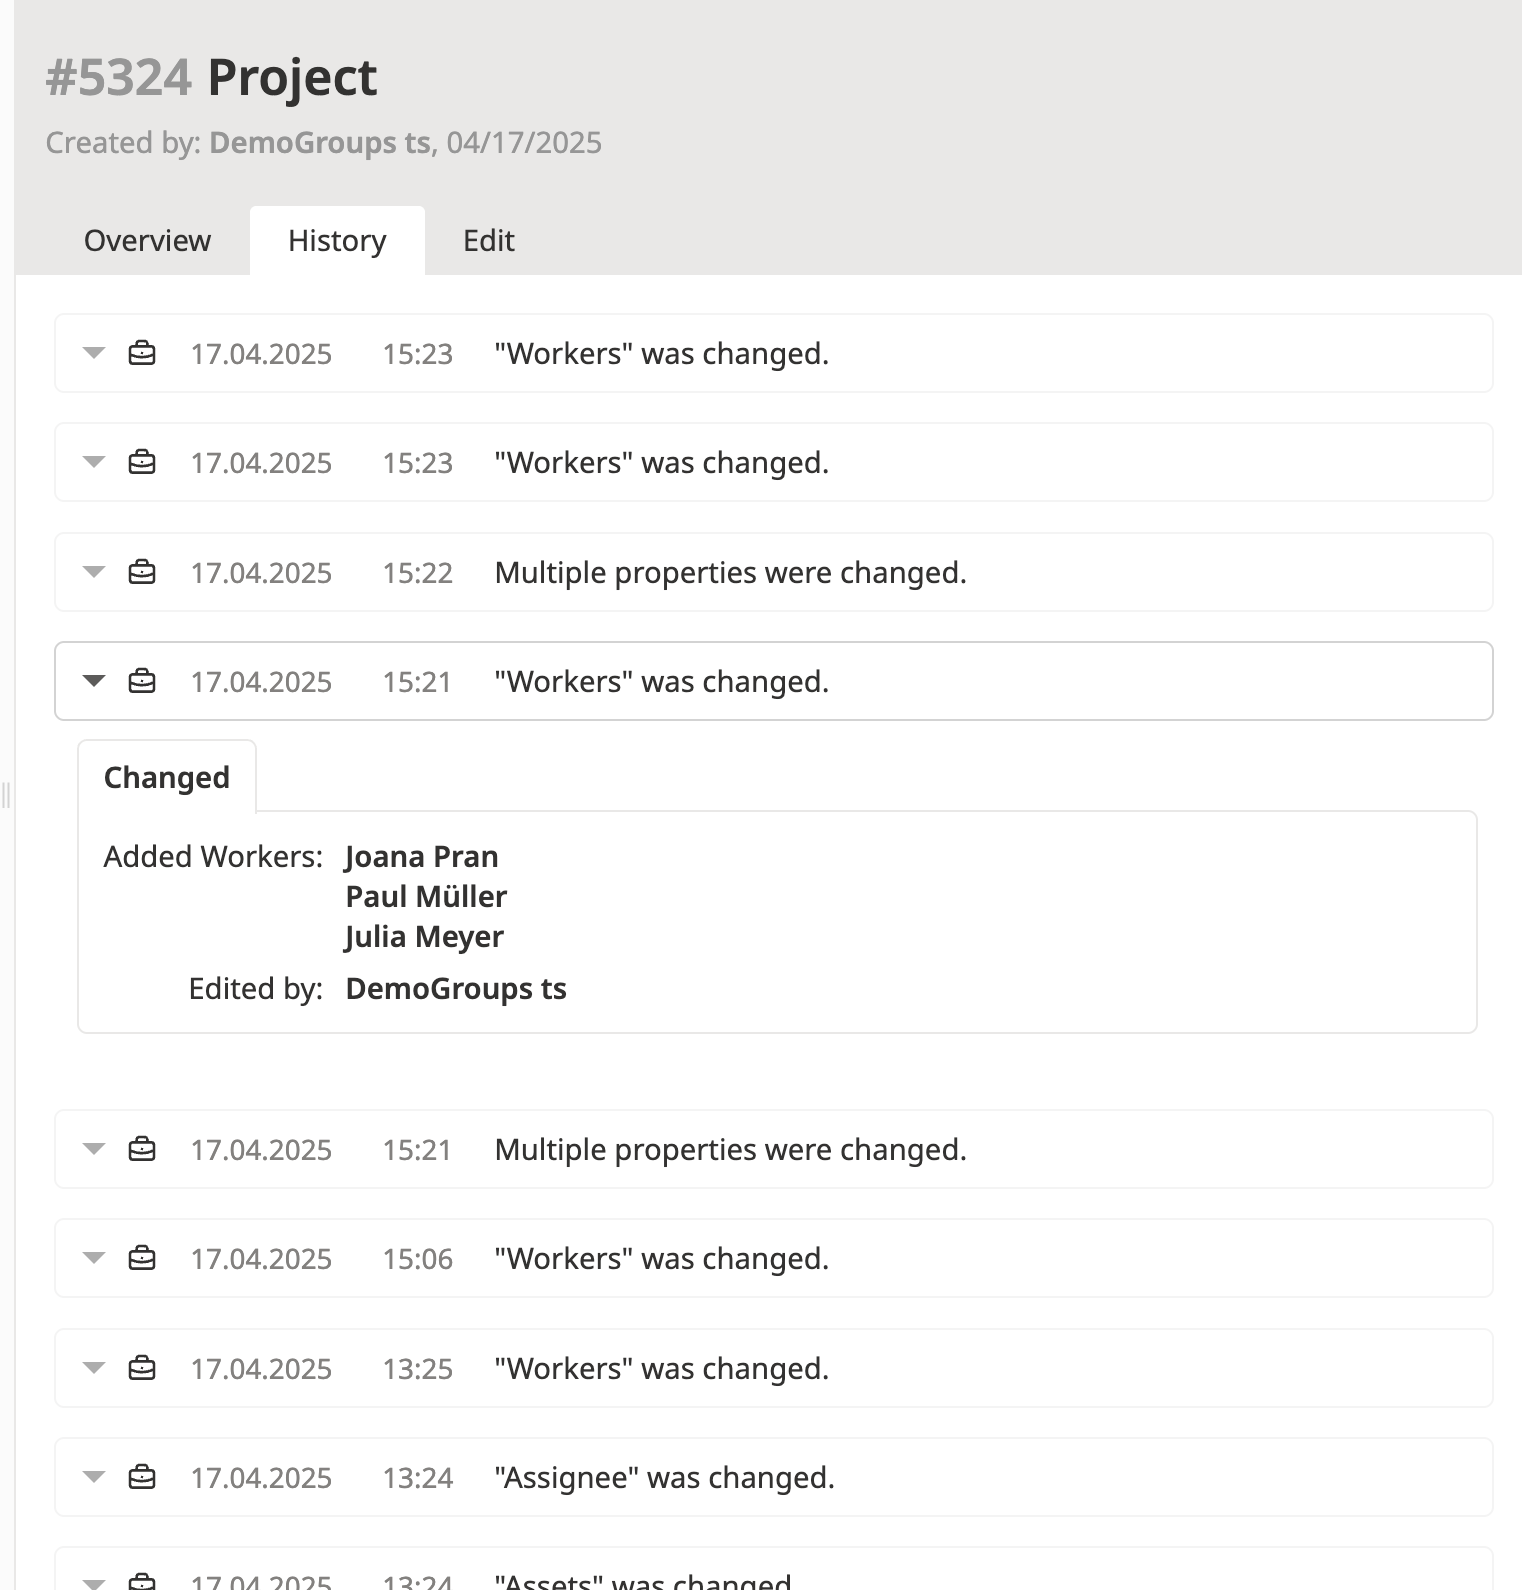Click briefcase icon on the 15:22 entry
Image resolution: width=1522 pixels, height=1590 pixels.
click(x=142, y=572)
